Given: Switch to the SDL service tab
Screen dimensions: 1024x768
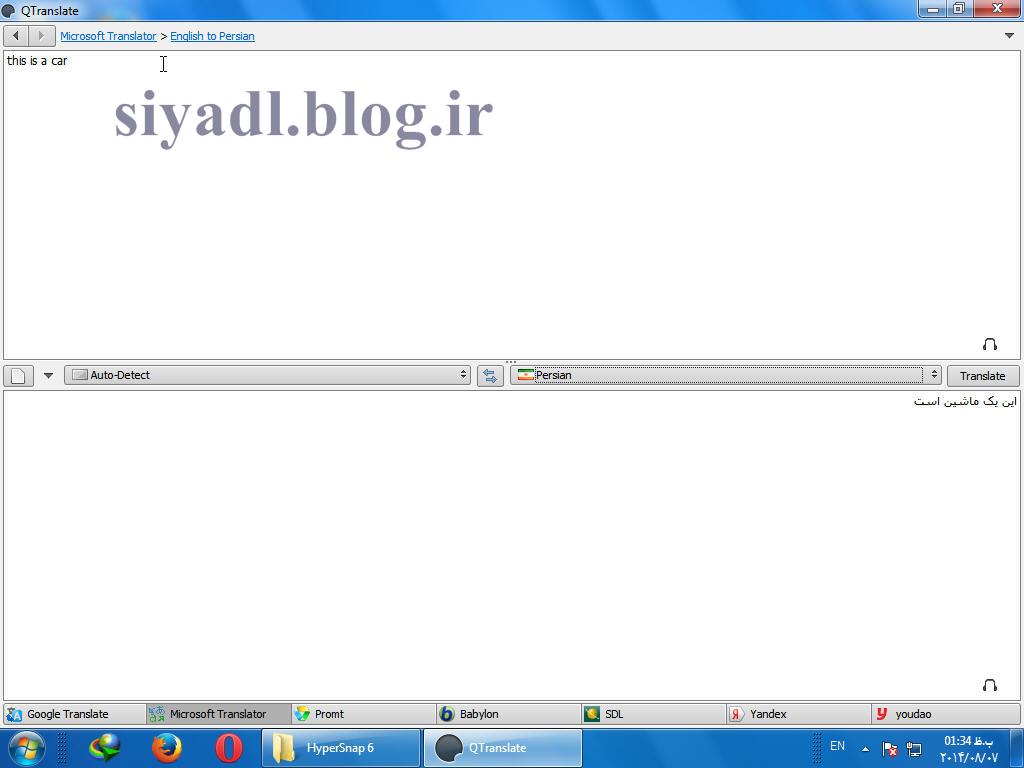Looking at the screenshot, I should (654, 714).
